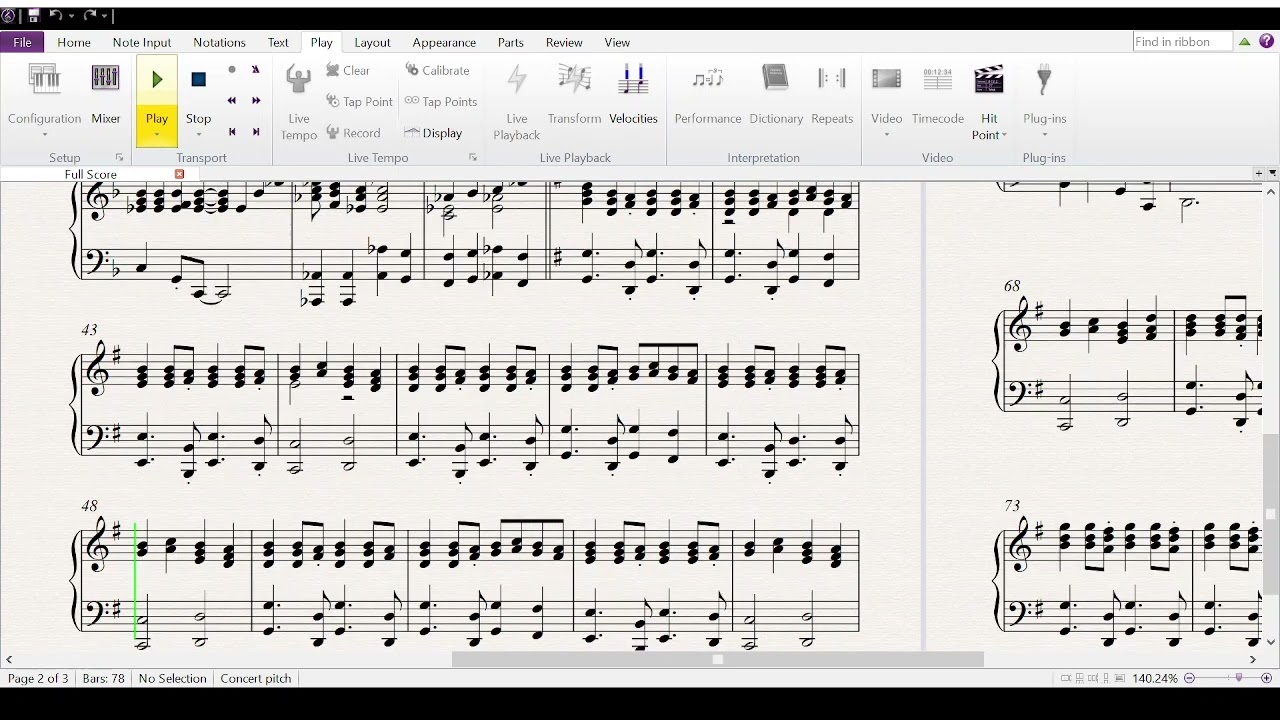Screen dimensions: 1280x720
Task: Move playback line to end
Action: click(x=256, y=132)
